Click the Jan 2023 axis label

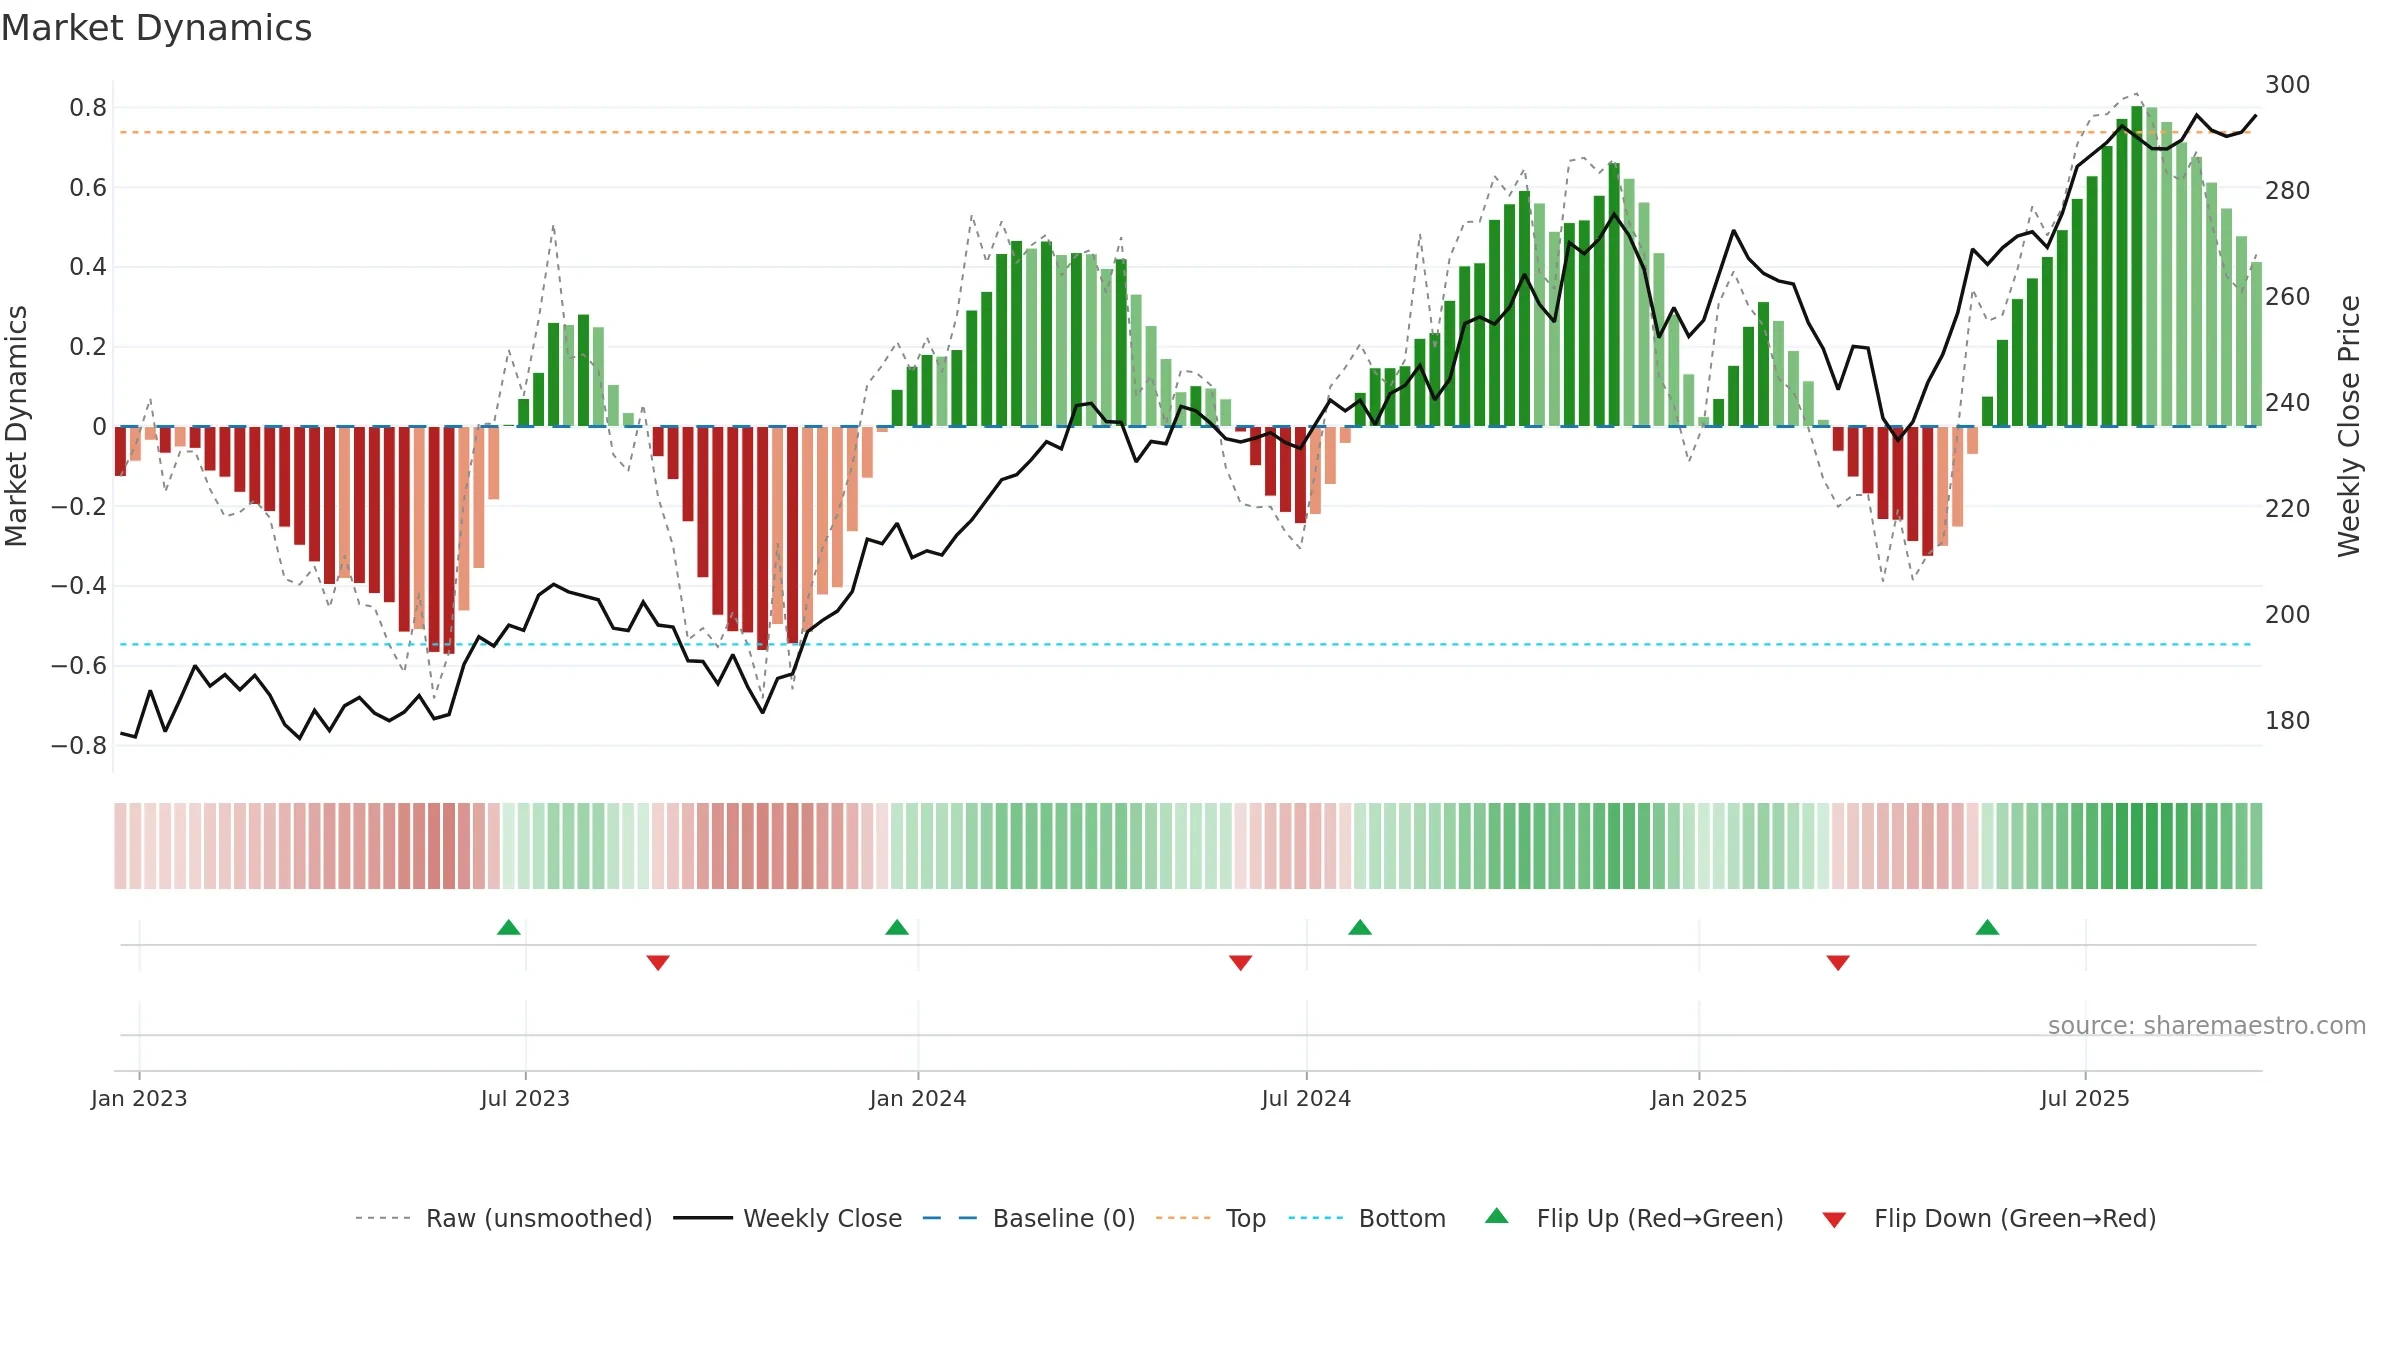pyautogui.click(x=139, y=1098)
